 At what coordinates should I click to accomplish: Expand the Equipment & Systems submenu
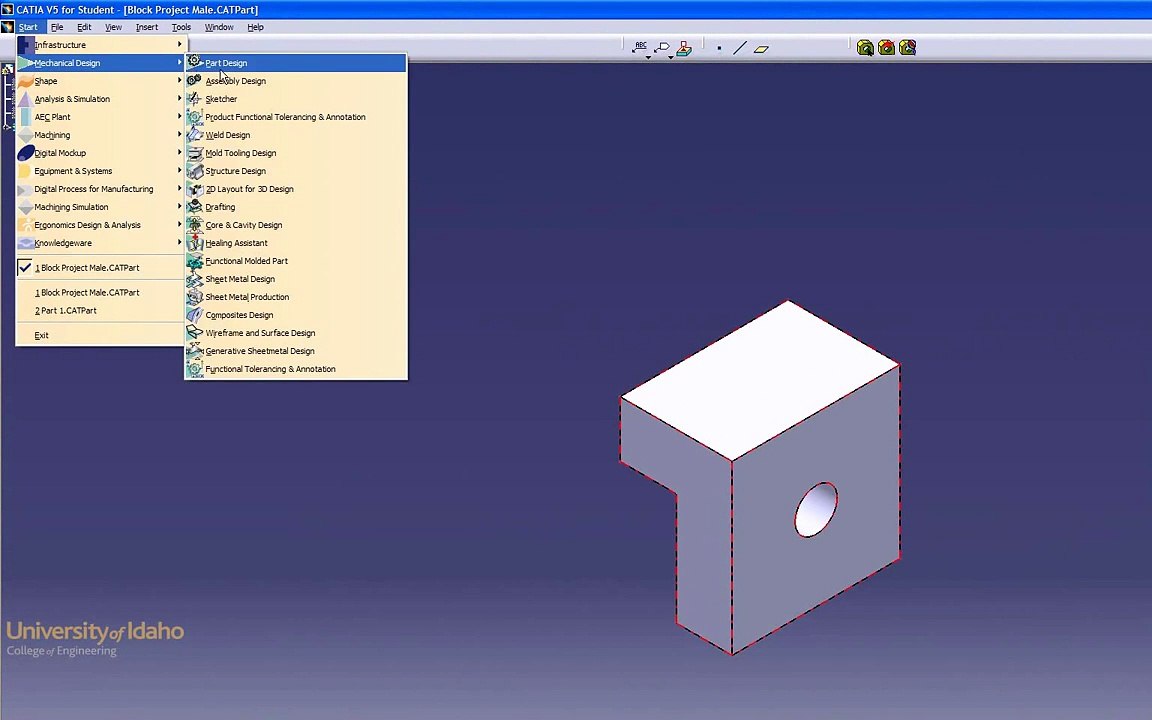(100, 170)
